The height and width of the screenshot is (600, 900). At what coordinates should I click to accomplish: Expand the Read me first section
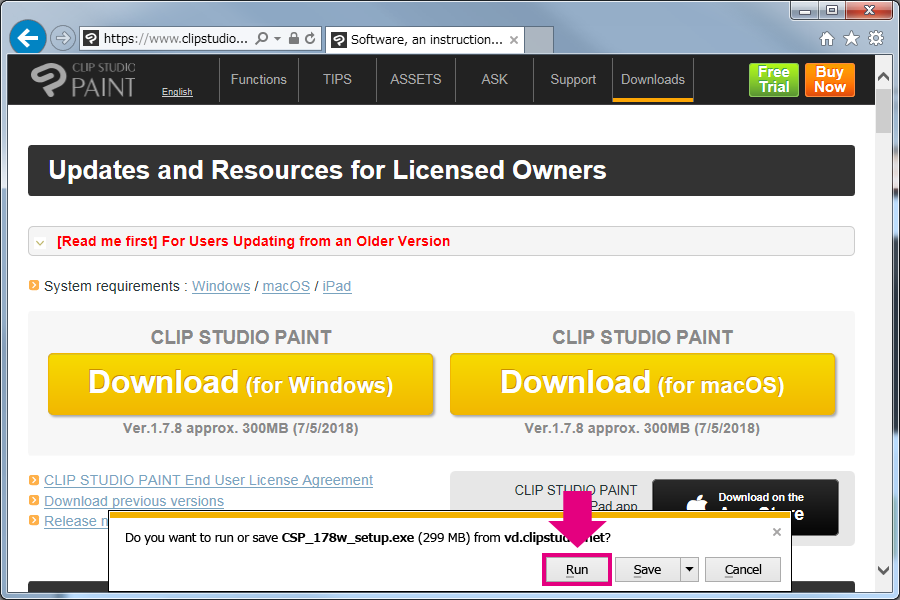[x=40, y=242]
